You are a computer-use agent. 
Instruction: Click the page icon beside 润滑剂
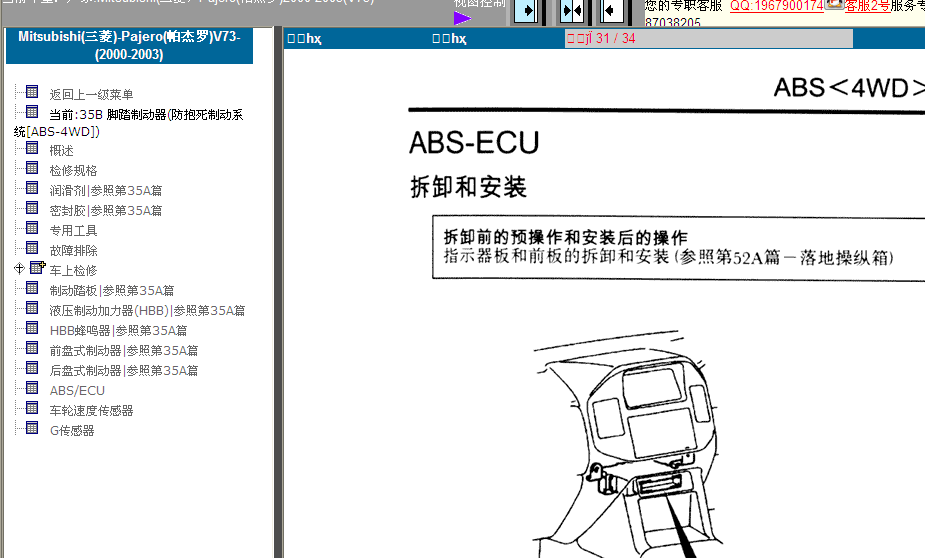(x=32, y=188)
